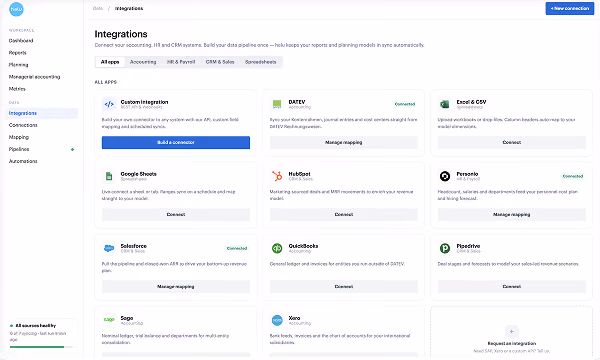Click the Pipedrive logo icon

(445, 248)
